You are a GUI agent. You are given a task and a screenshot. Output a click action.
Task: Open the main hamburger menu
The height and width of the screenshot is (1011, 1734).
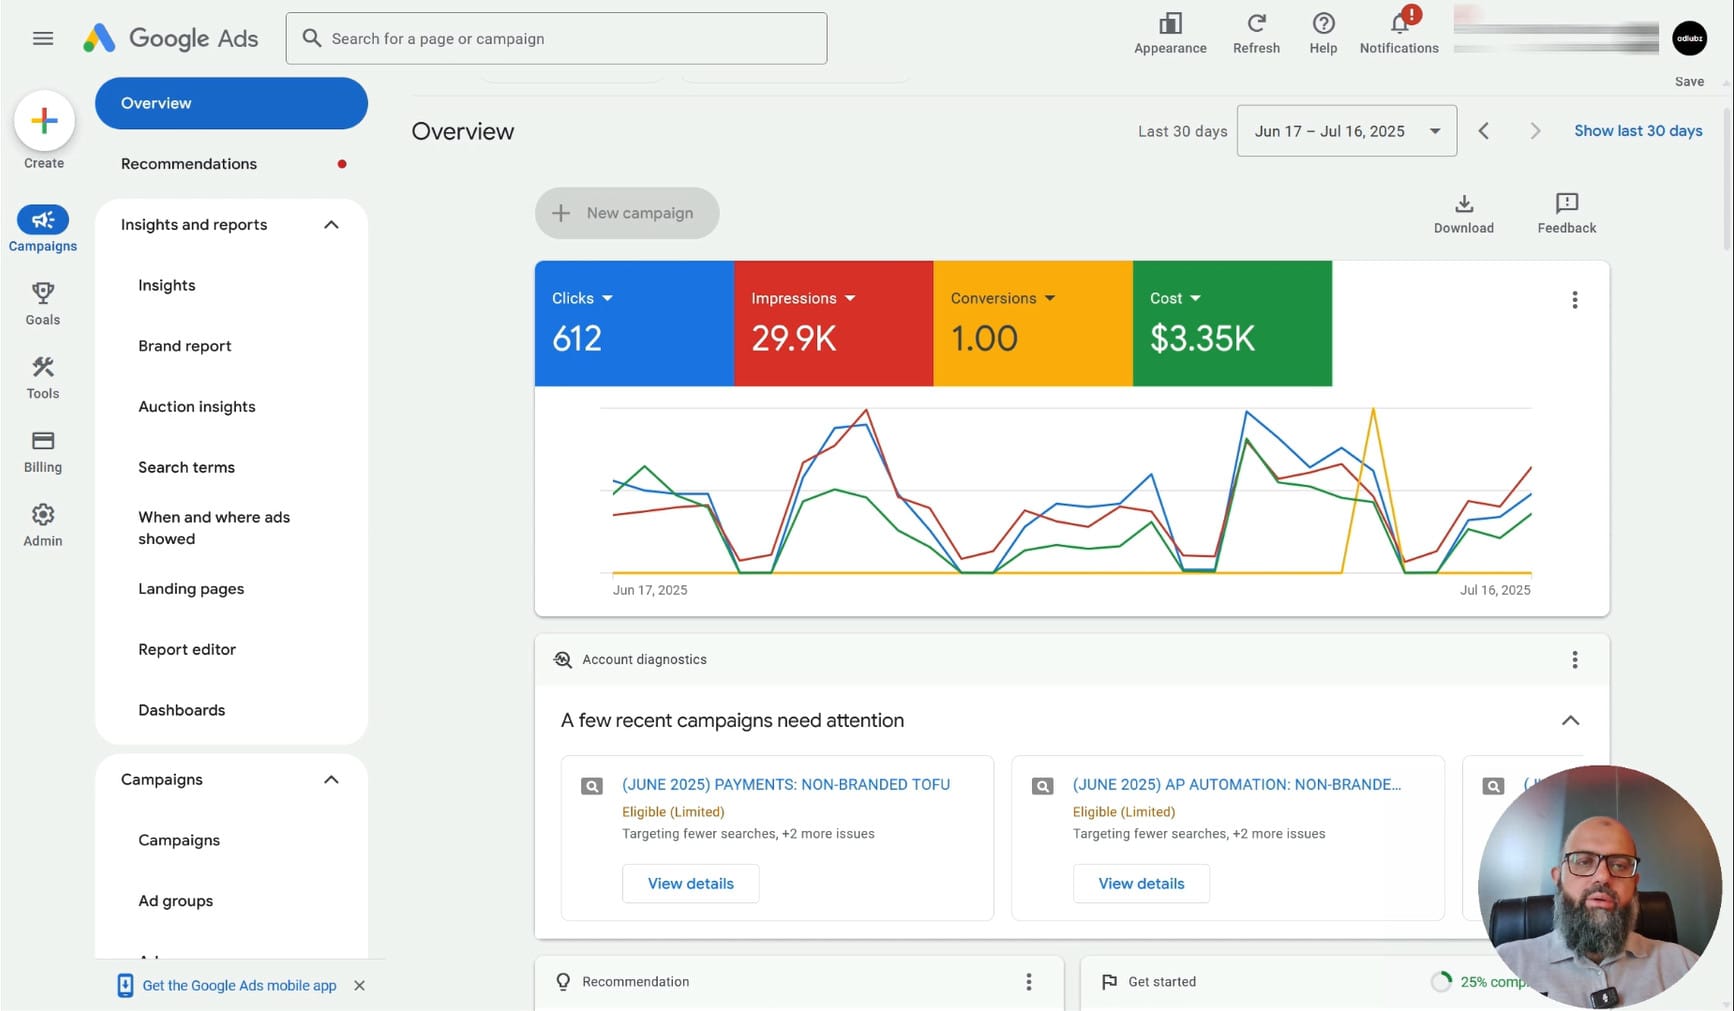coord(43,38)
